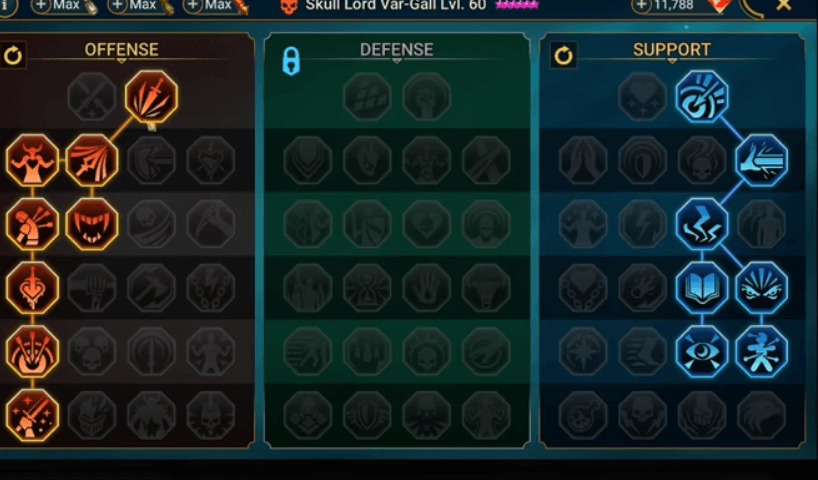The height and width of the screenshot is (480, 818).
Task: Select the sparkling sword bottom Offense mastery
Action: tap(32, 415)
